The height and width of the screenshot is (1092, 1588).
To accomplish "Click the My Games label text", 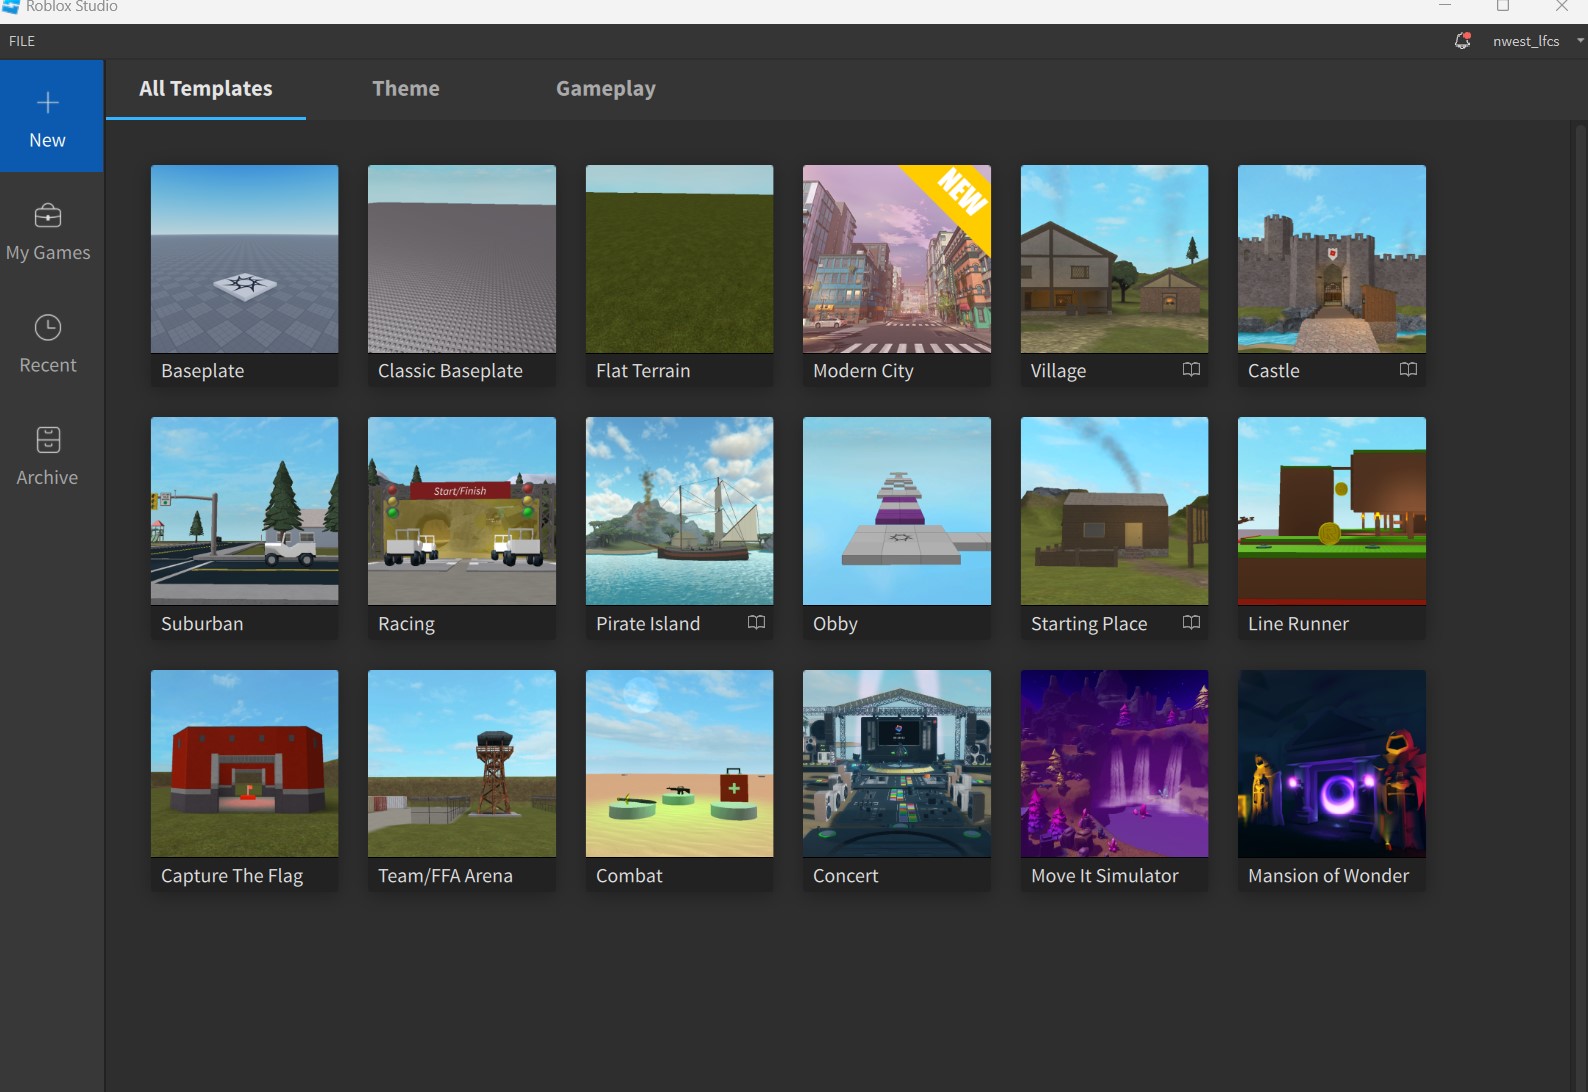I will point(48,253).
